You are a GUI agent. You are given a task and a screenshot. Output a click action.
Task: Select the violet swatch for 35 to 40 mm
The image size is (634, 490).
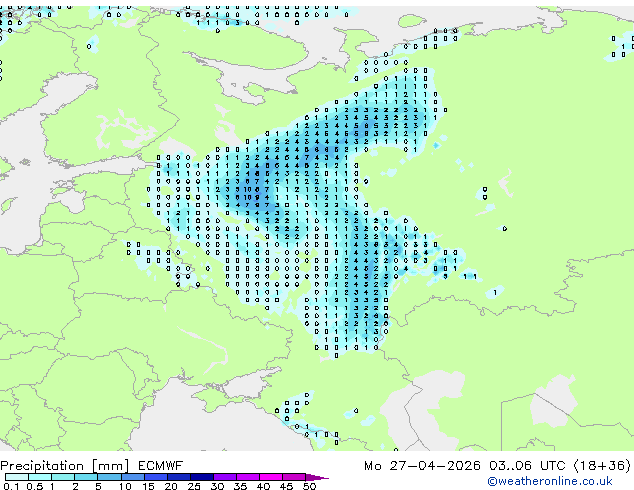[248, 477]
